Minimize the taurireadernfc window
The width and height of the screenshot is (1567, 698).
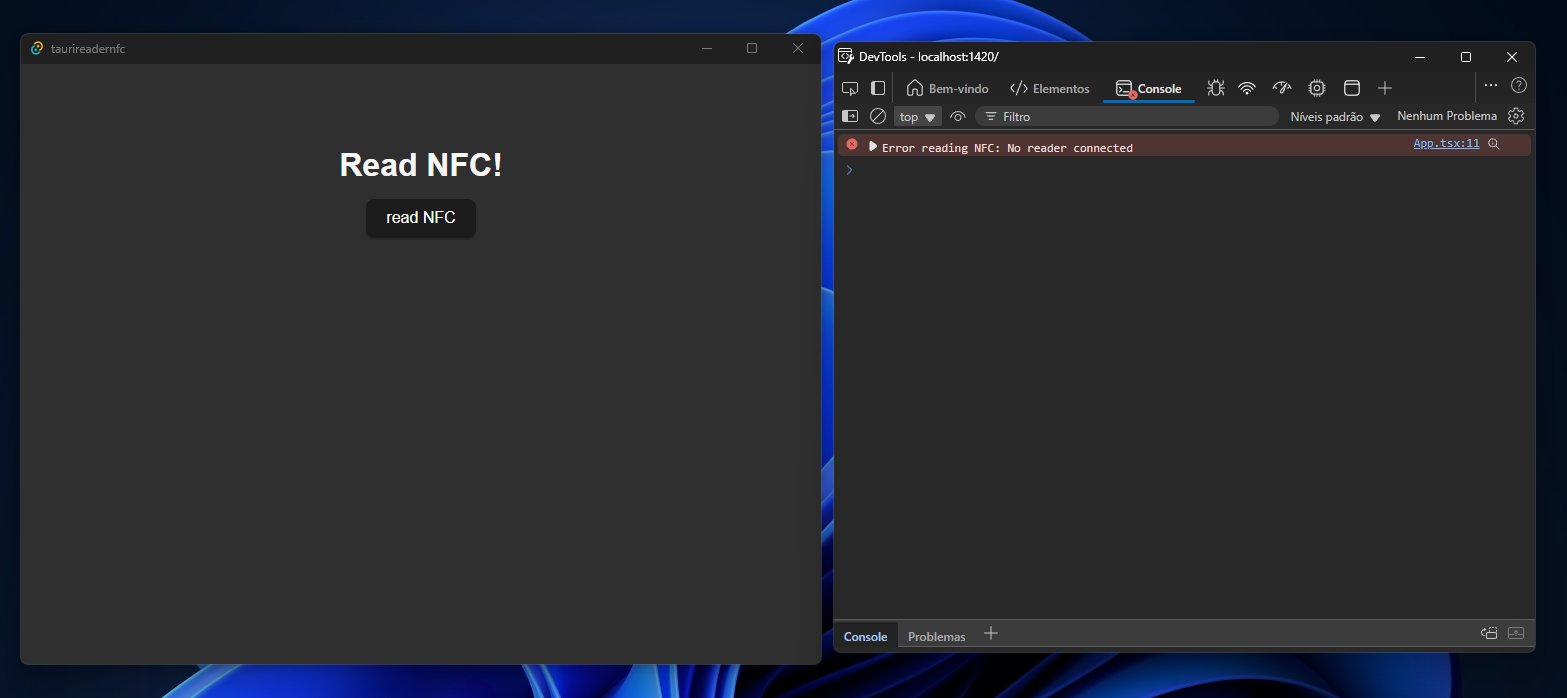point(706,48)
